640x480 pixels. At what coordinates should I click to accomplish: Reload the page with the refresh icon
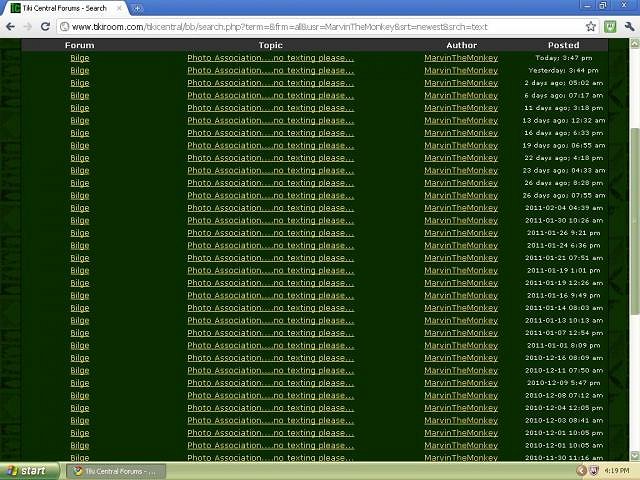click(x=50, y=27)
